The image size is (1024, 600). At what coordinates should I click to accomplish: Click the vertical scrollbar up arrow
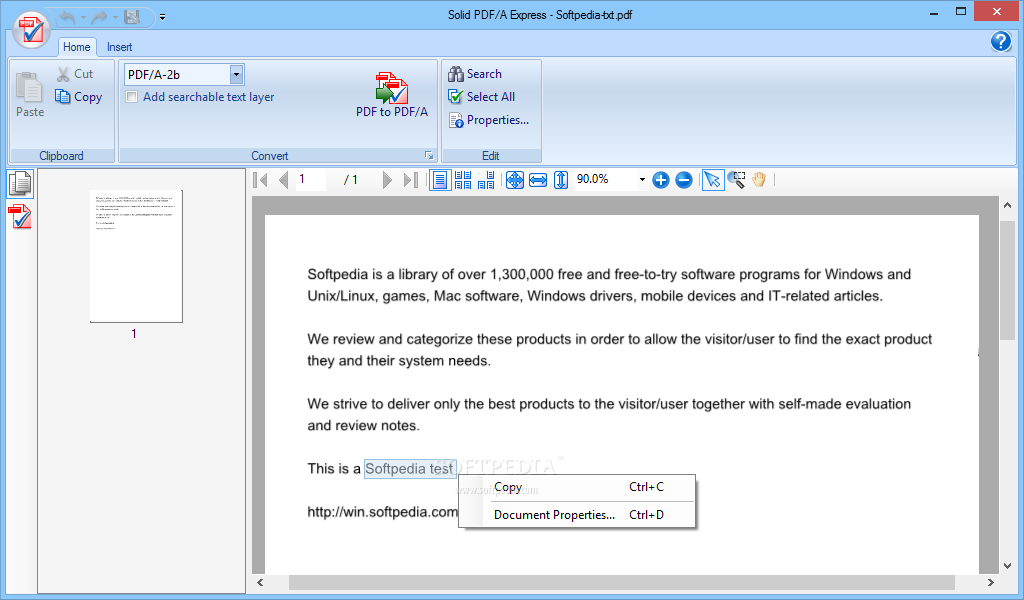1007,205
